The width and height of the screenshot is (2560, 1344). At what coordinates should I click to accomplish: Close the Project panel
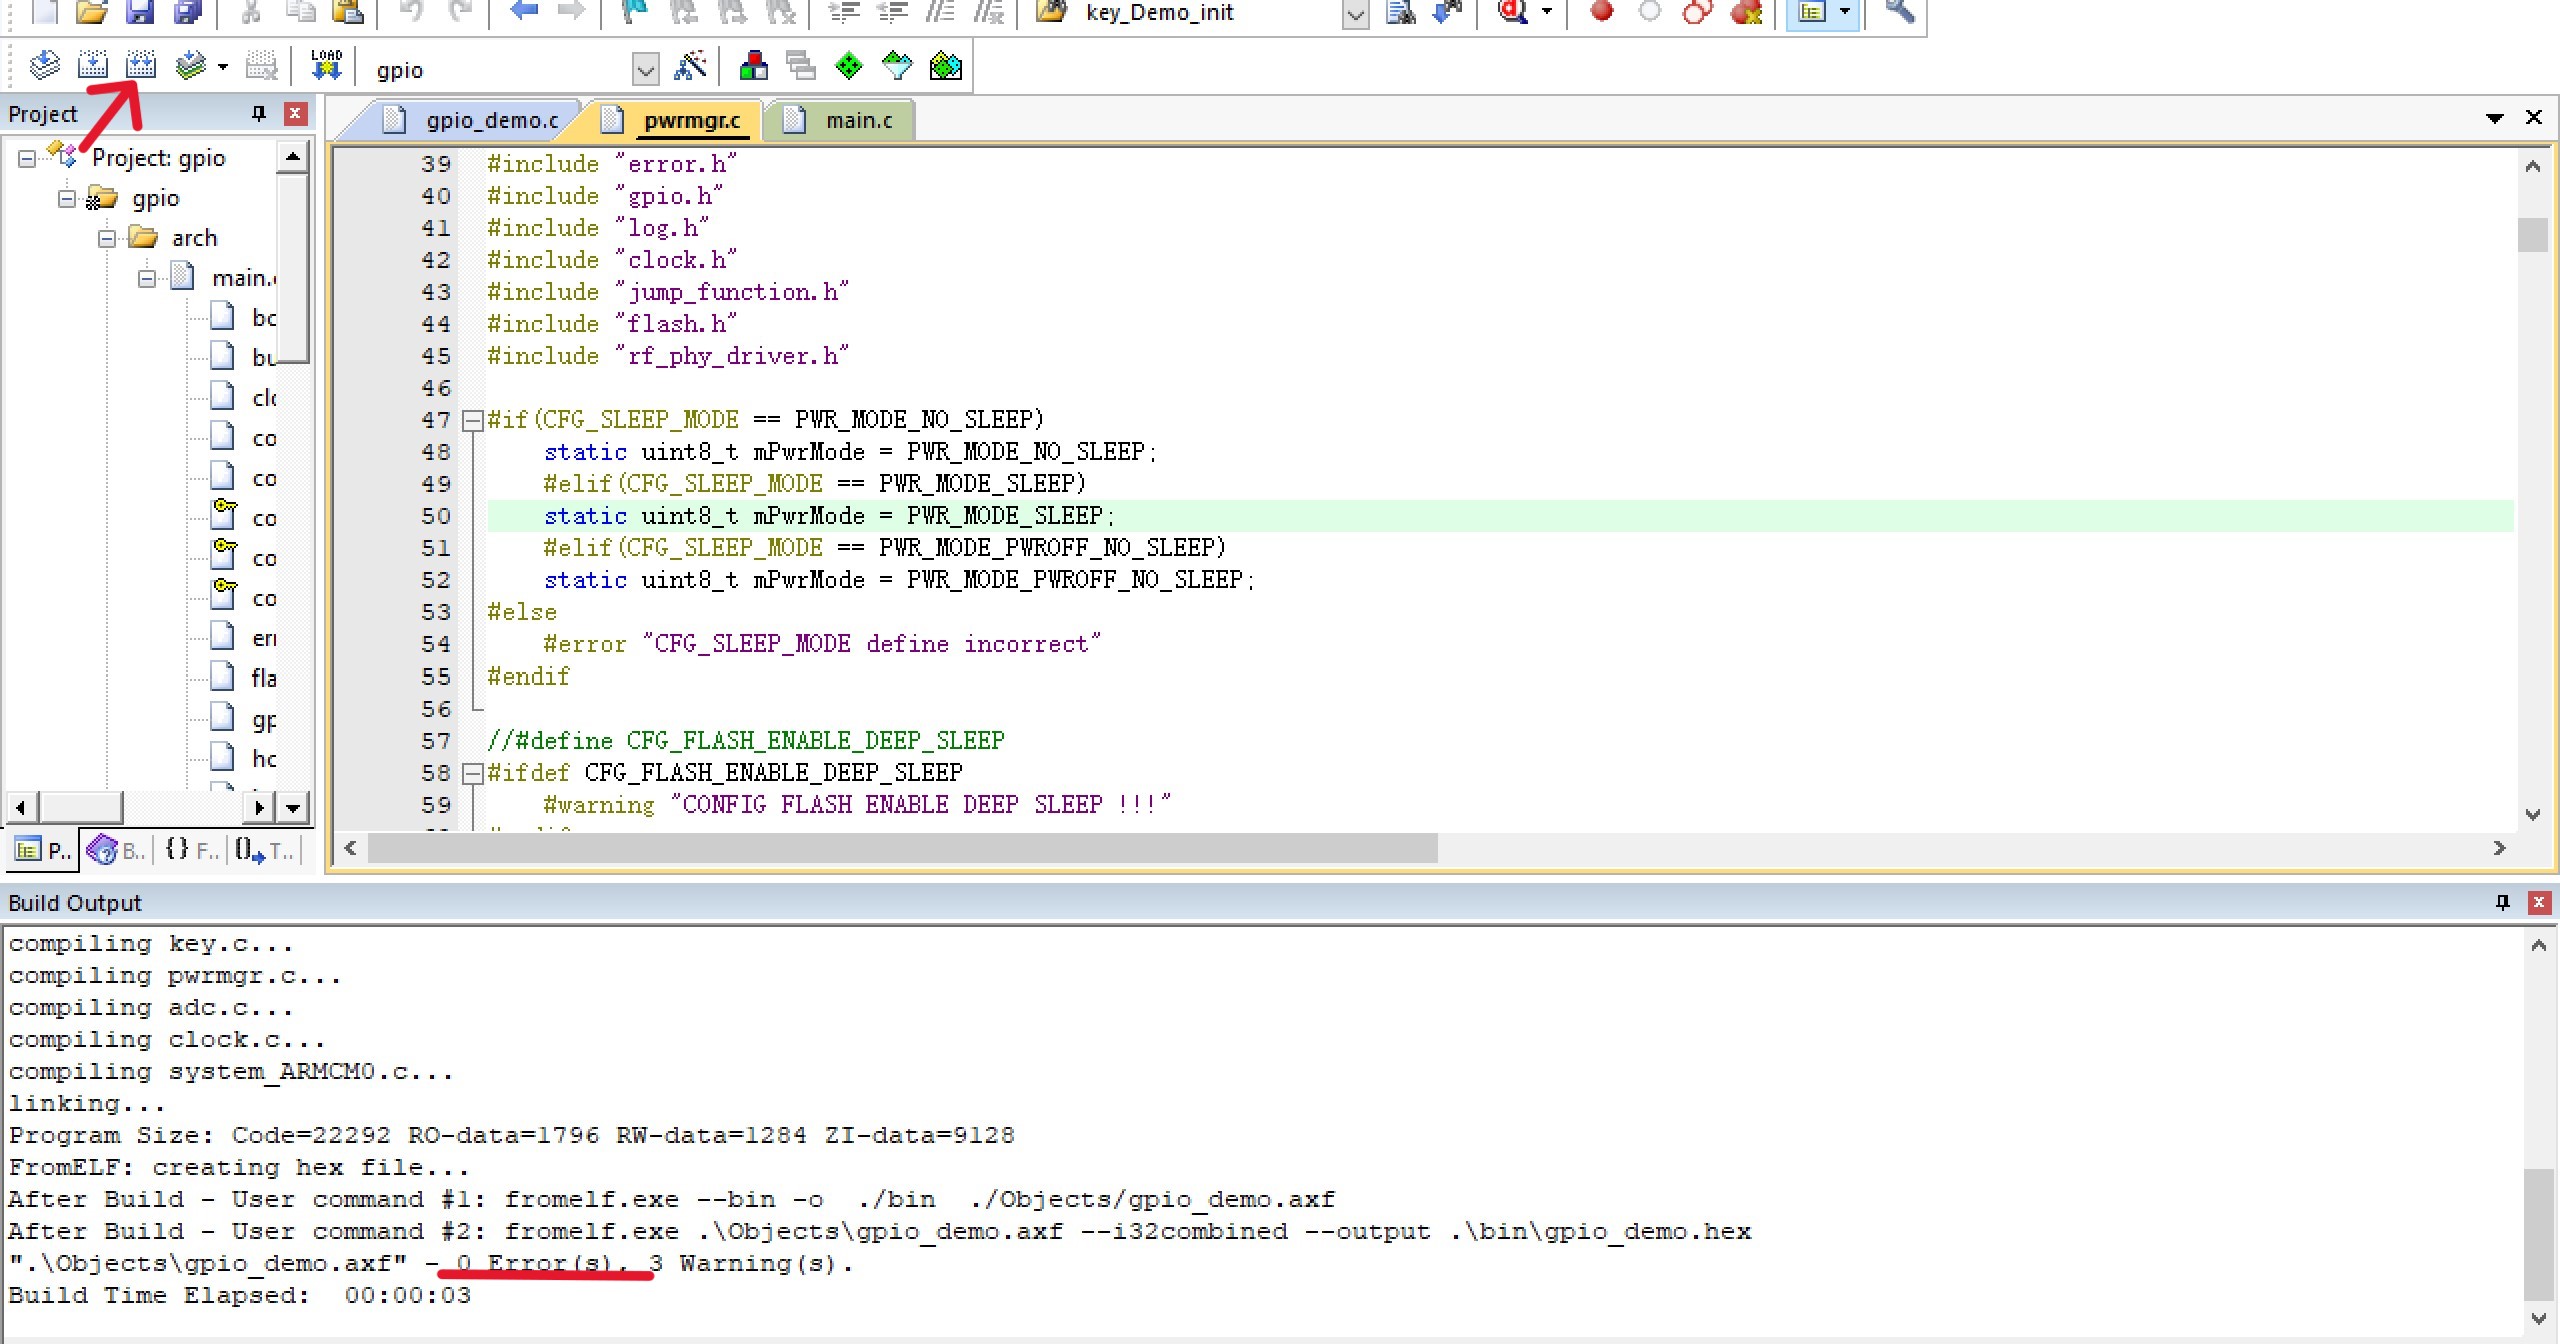(295, 113)
